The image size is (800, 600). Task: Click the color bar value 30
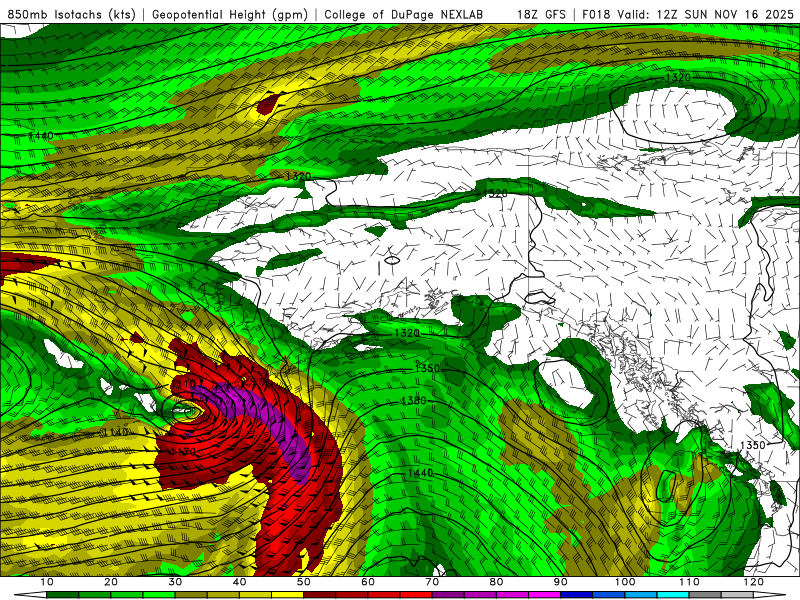click(x=175, y=582)
